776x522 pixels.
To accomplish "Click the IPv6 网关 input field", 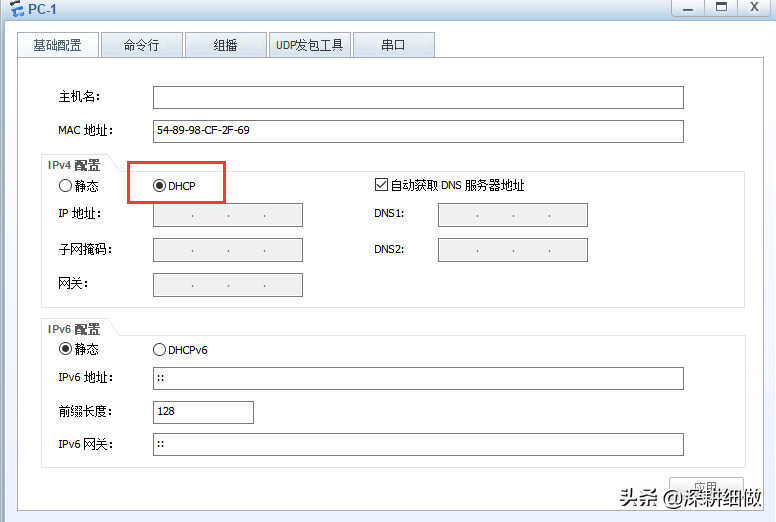I will [x=418, y=444].
